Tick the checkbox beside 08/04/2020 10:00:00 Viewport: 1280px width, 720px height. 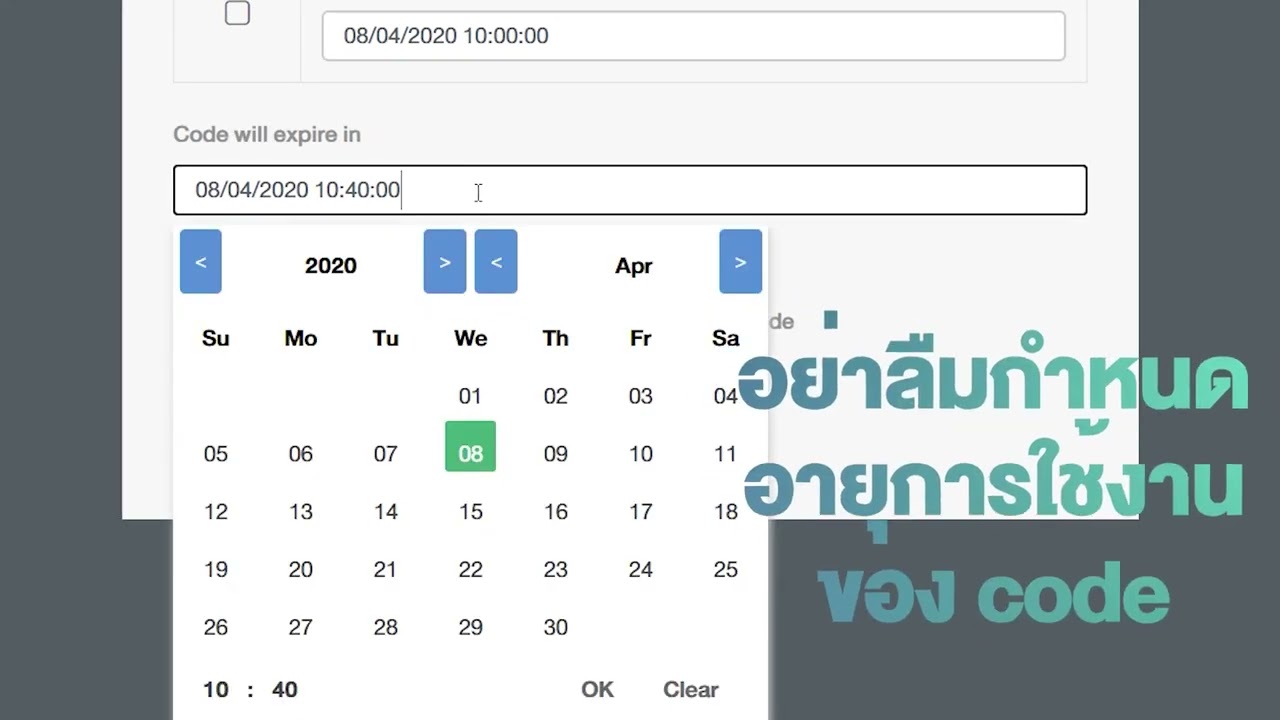[x=237, y=13]
